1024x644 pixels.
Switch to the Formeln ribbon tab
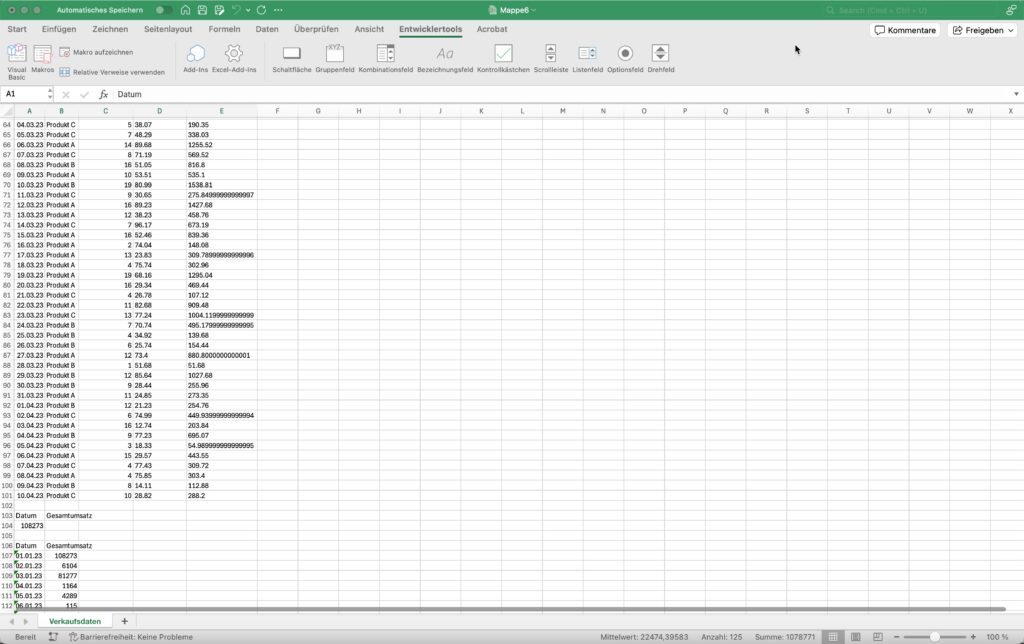(x=224, y=29)
